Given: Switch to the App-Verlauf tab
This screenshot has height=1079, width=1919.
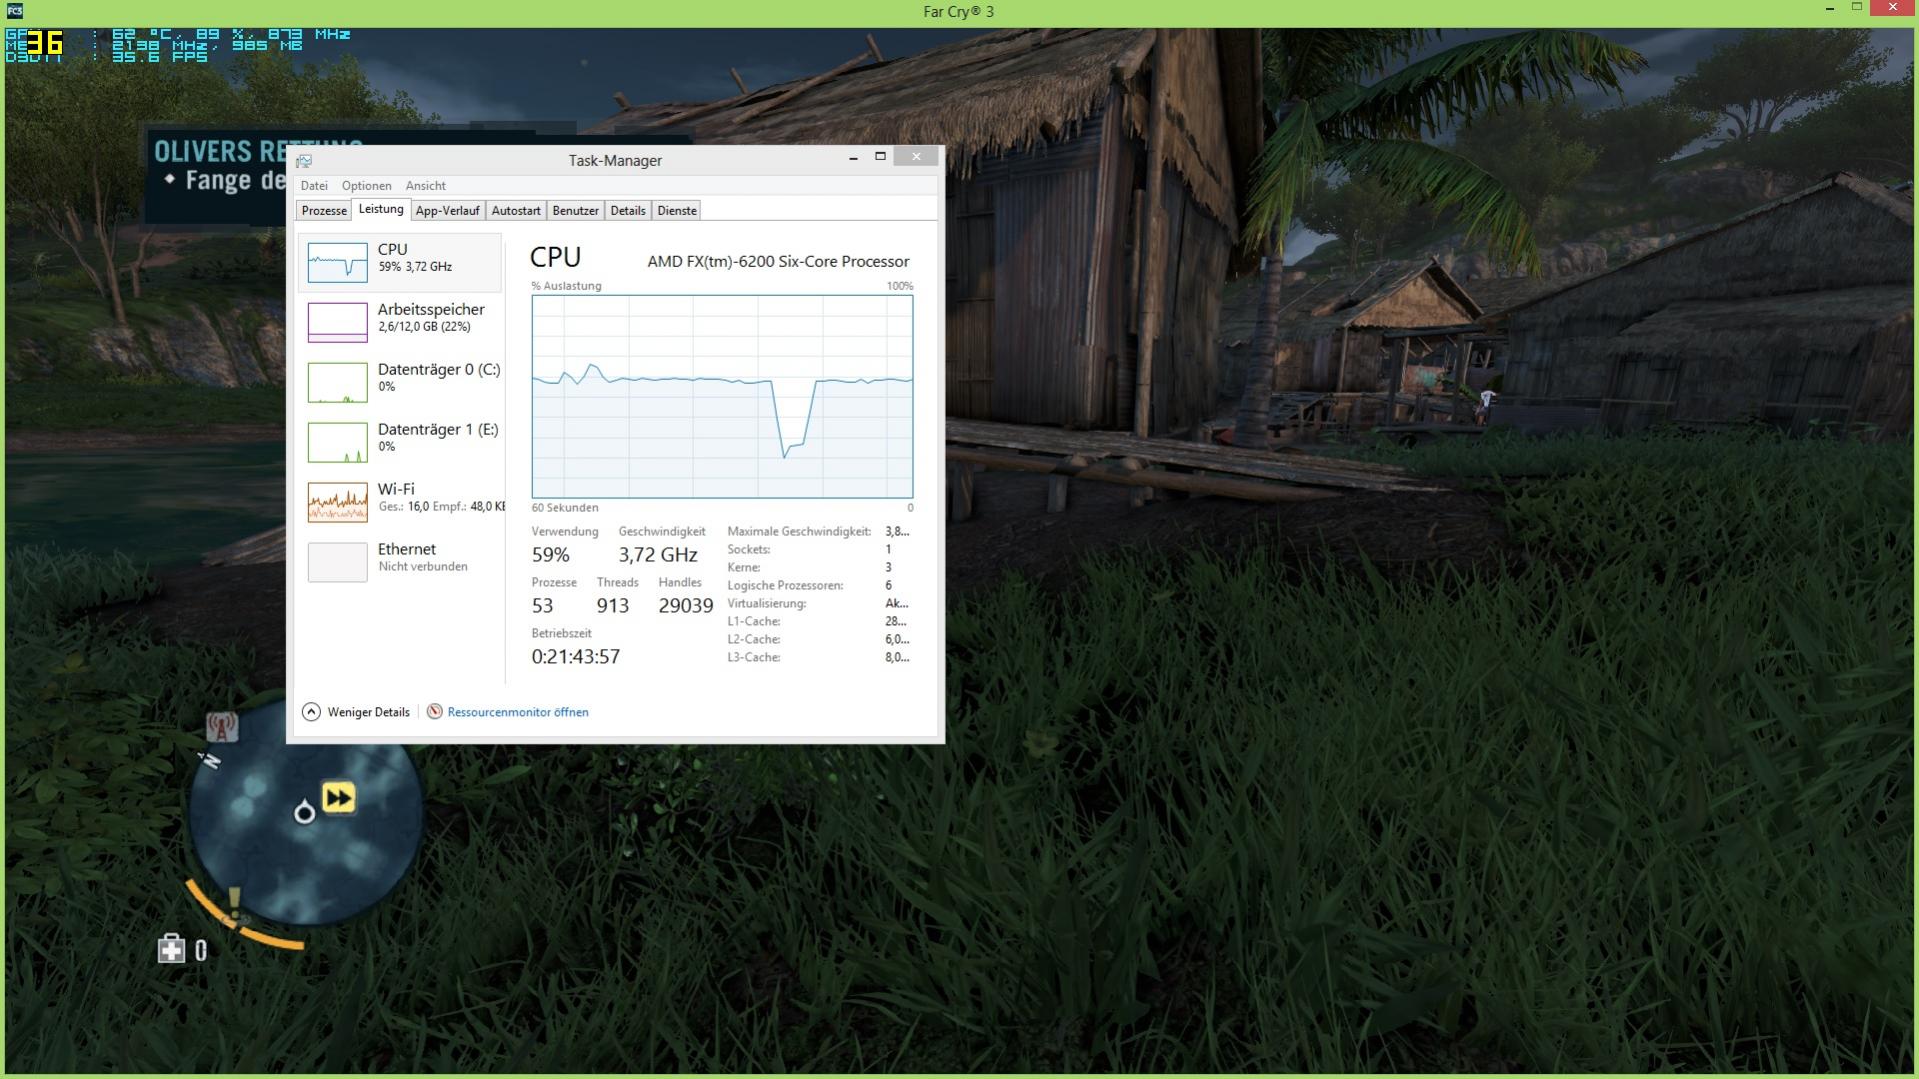Looking at the screenshot, I should click(447, 211).
